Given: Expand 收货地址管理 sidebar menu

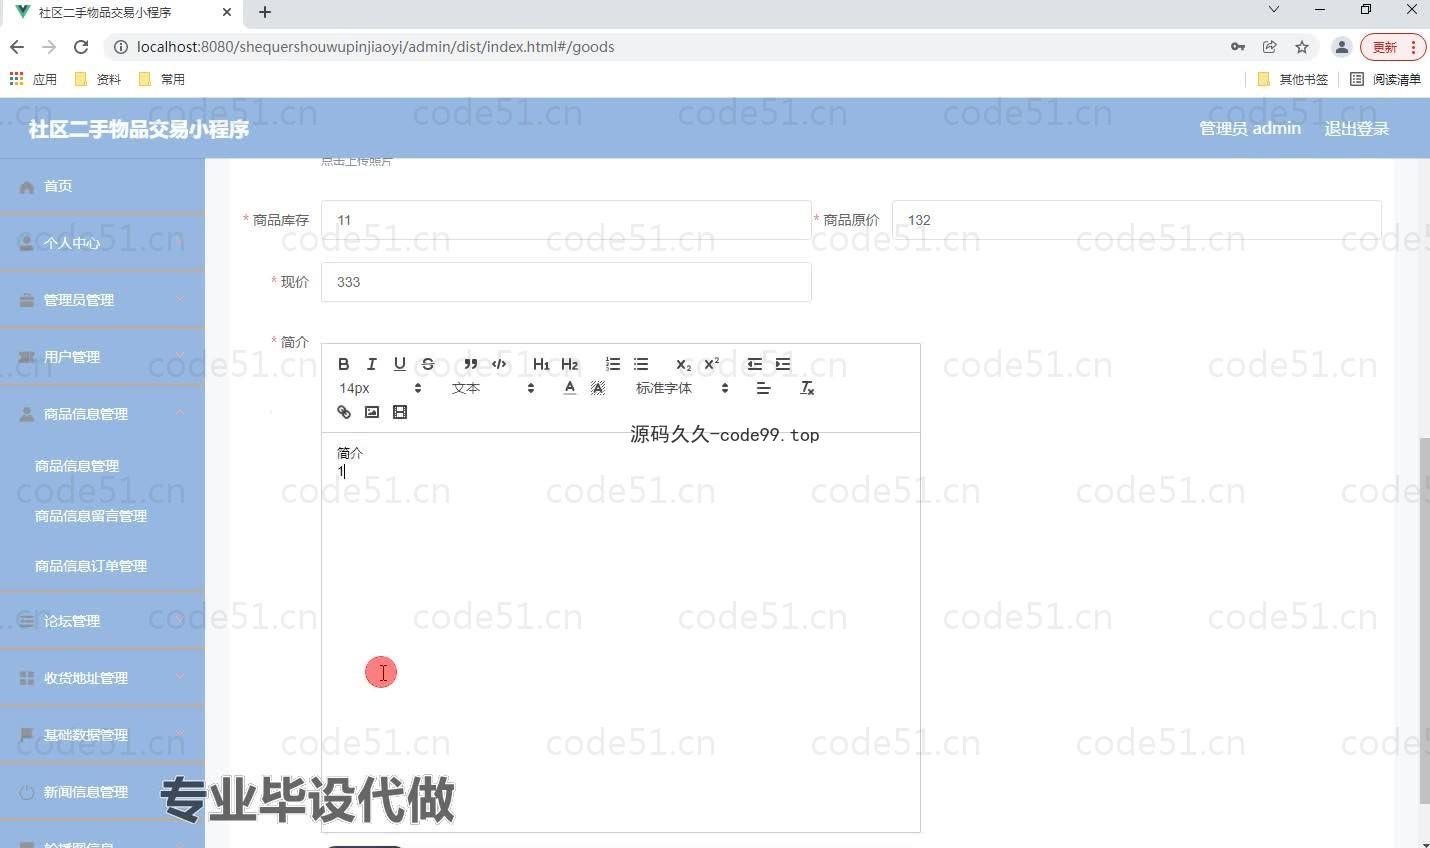Looking at the screenshot, I should coord(102,678).
